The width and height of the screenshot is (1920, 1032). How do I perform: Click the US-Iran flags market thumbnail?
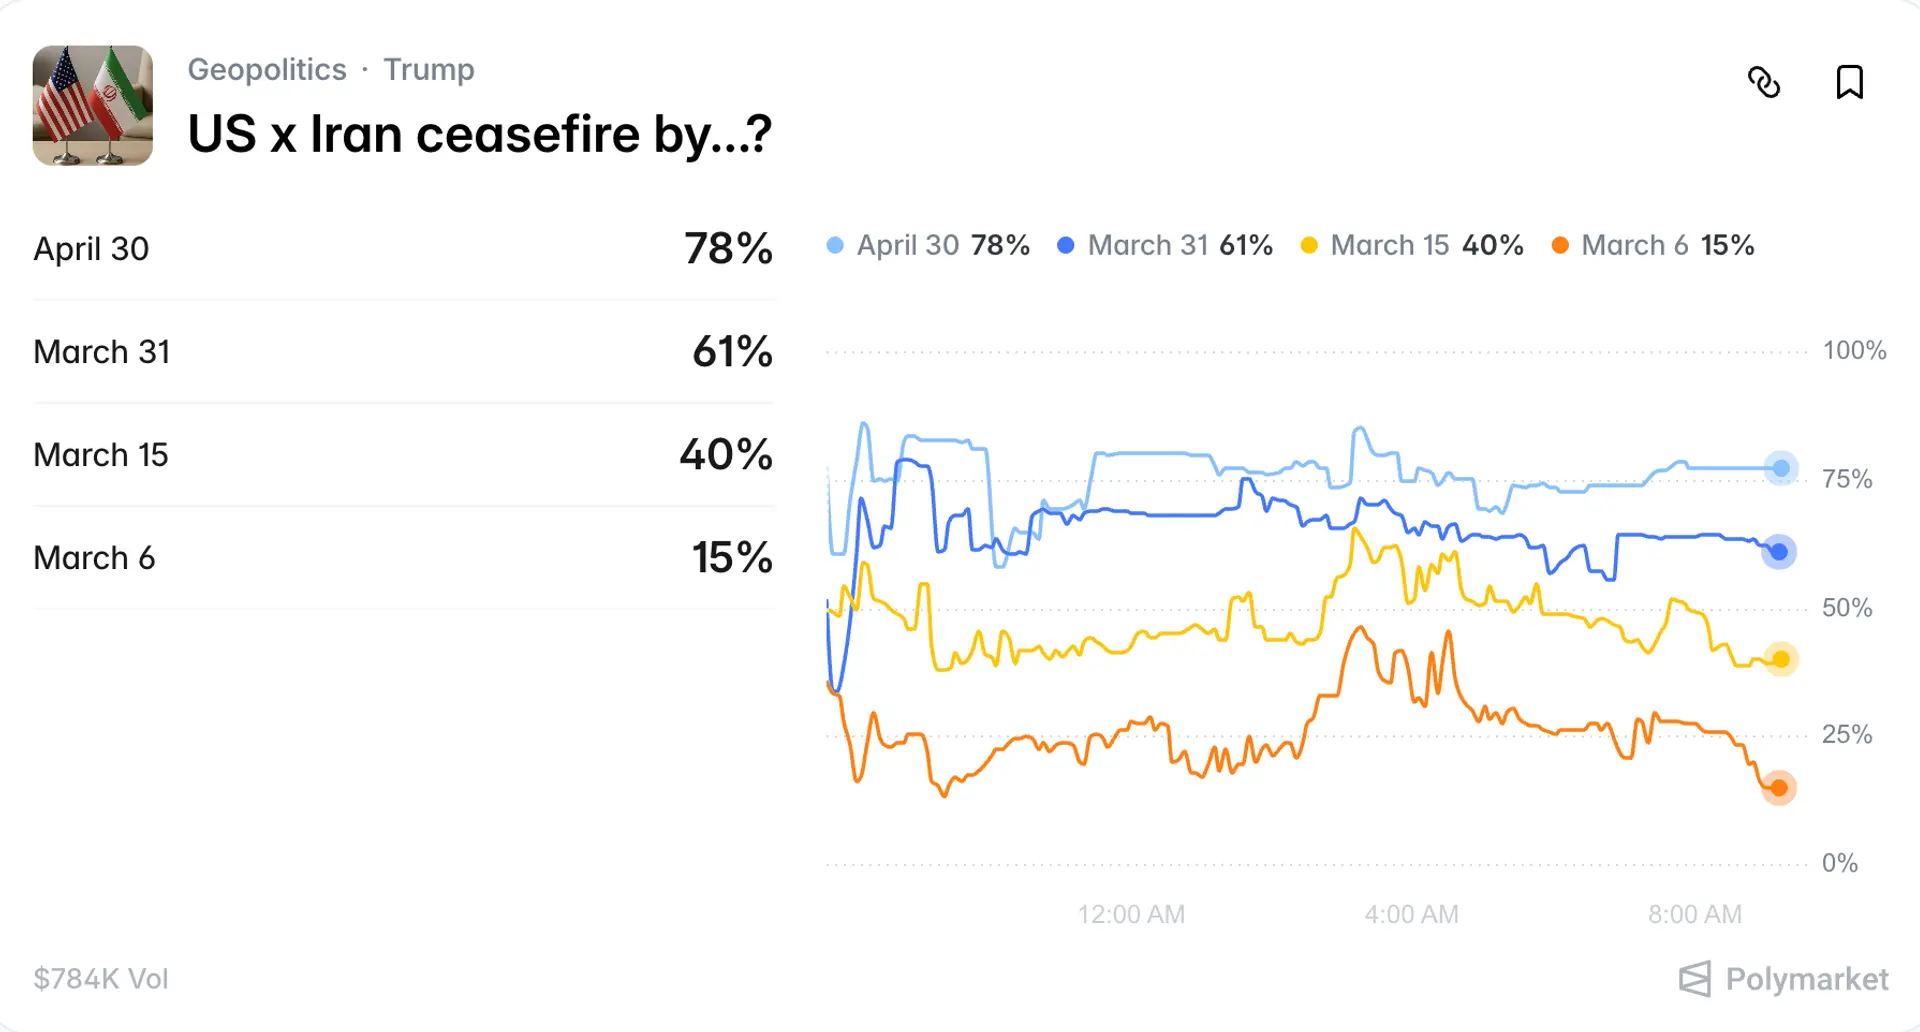[92, 106]
